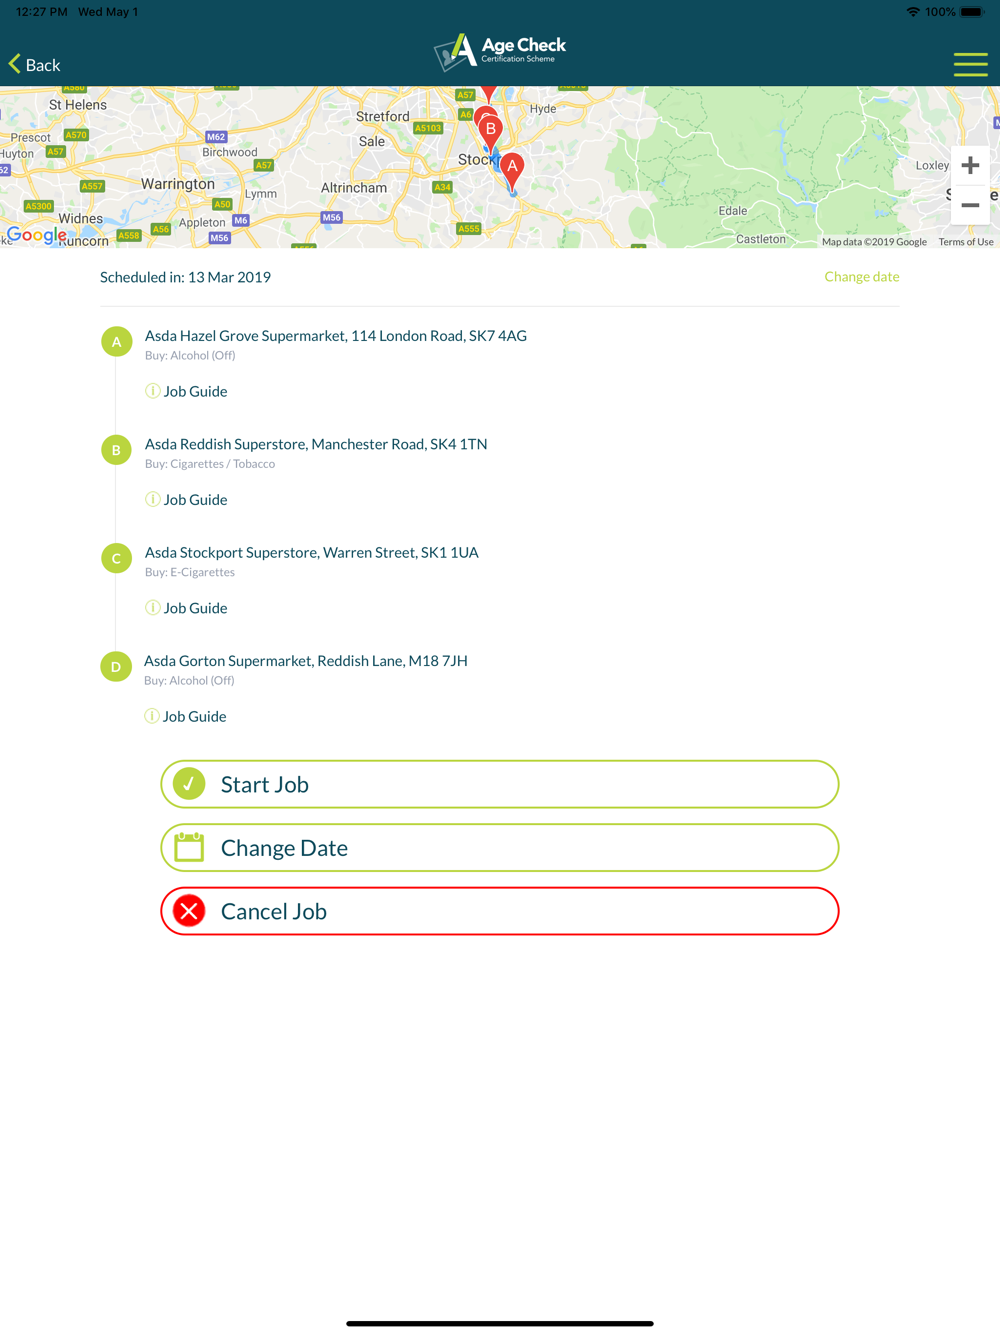Select stop A circle badge
The image size is (1000, 1334).
tap(116, 342)
